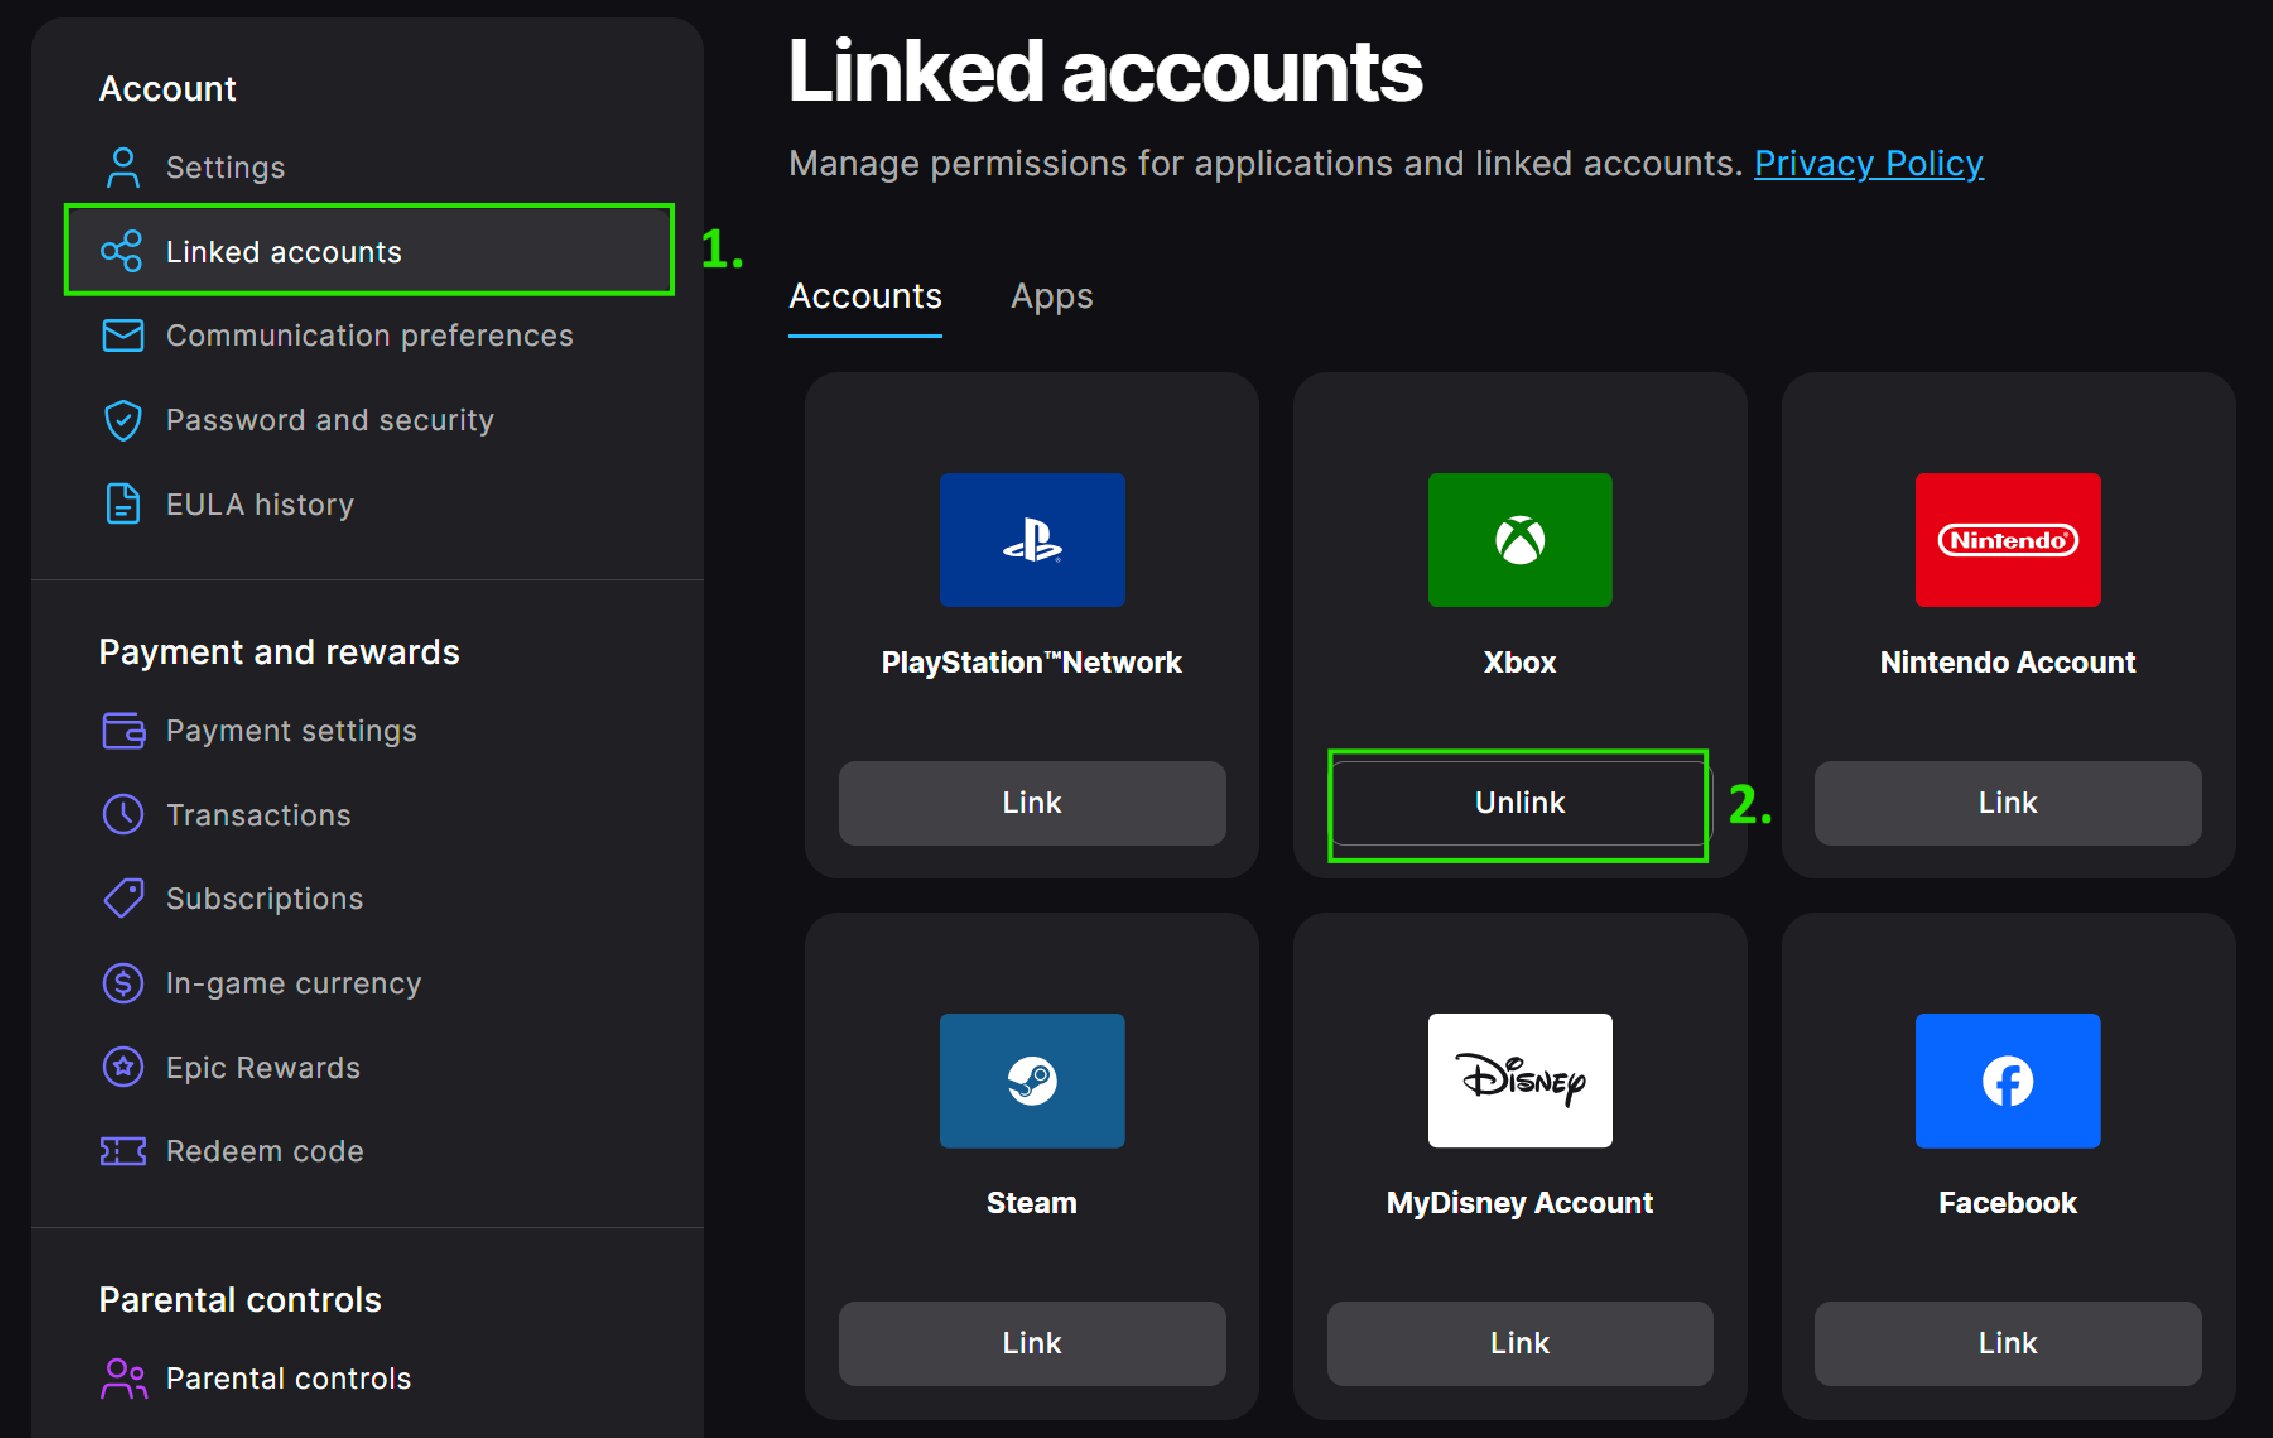The image size is (2273, 1438).
Task: Click the envelope icon for Communication preferences
Action: (123, 336)
